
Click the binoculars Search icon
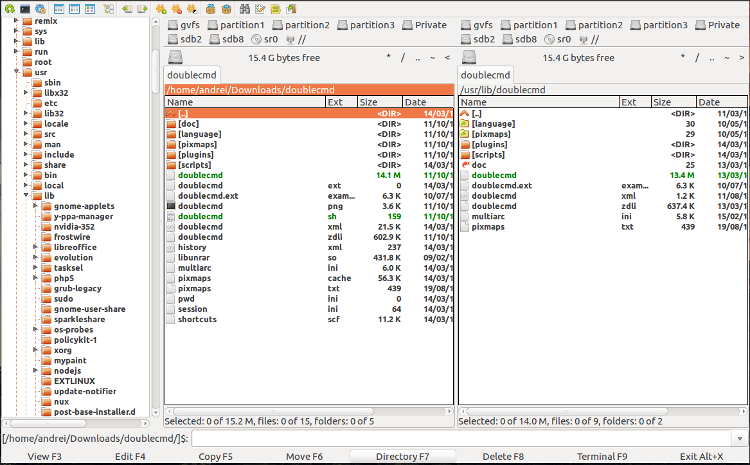(246, 8)
